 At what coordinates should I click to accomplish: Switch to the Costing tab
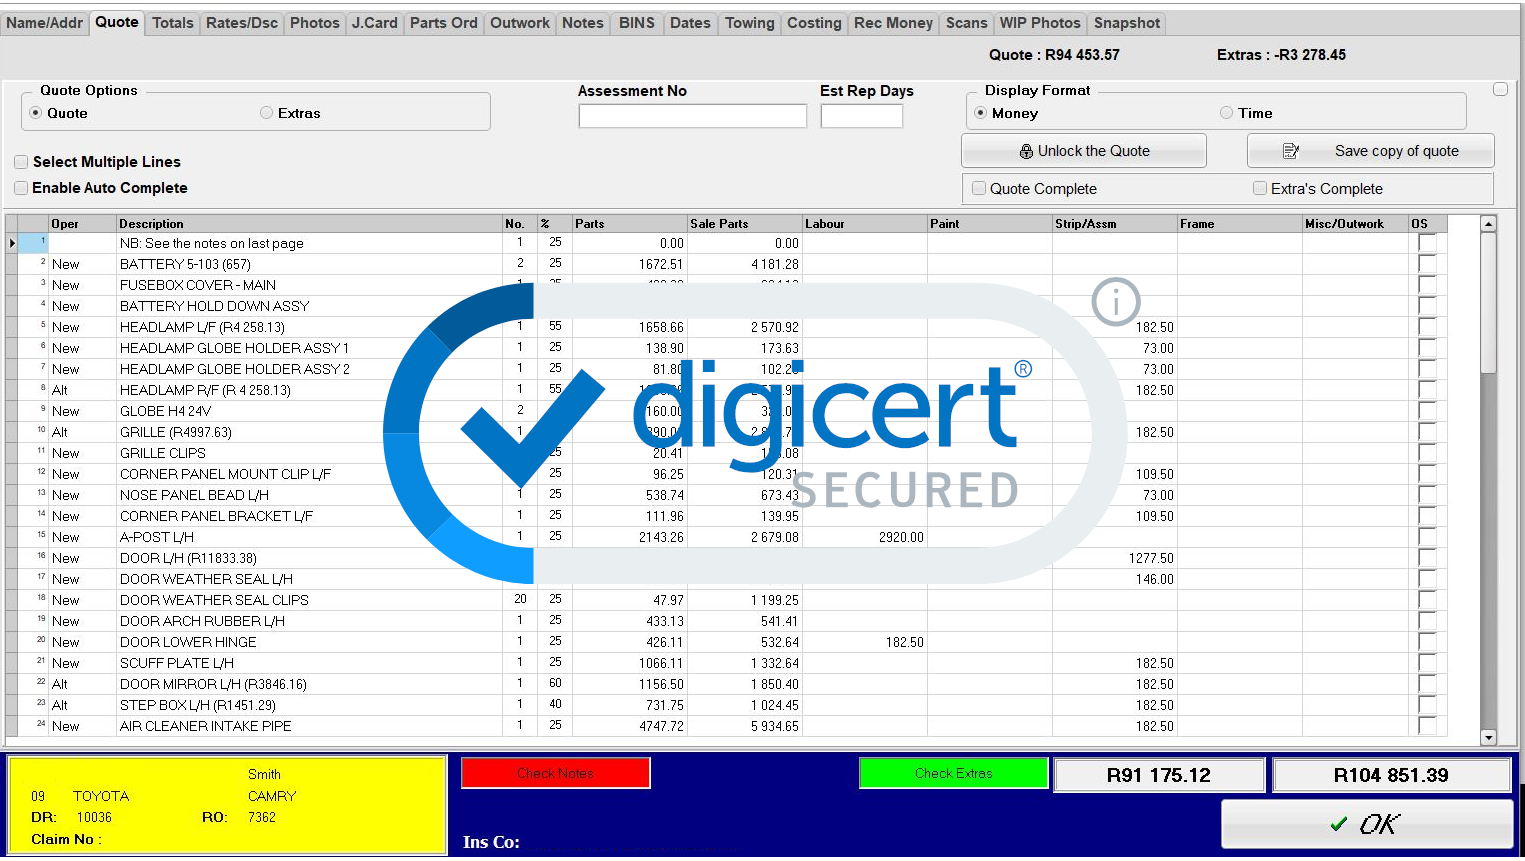click(814, 23)
